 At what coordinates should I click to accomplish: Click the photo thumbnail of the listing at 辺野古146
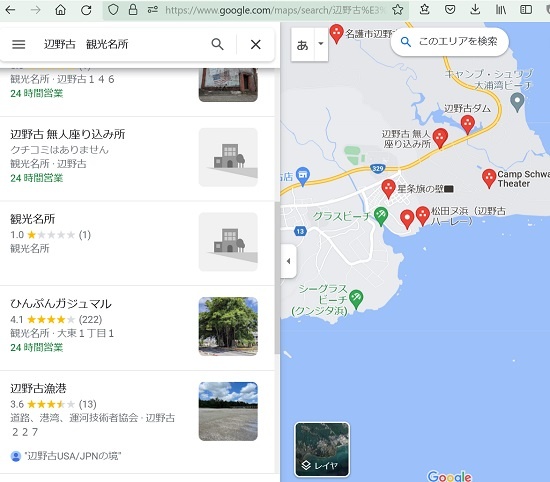[x=228, y=85]
